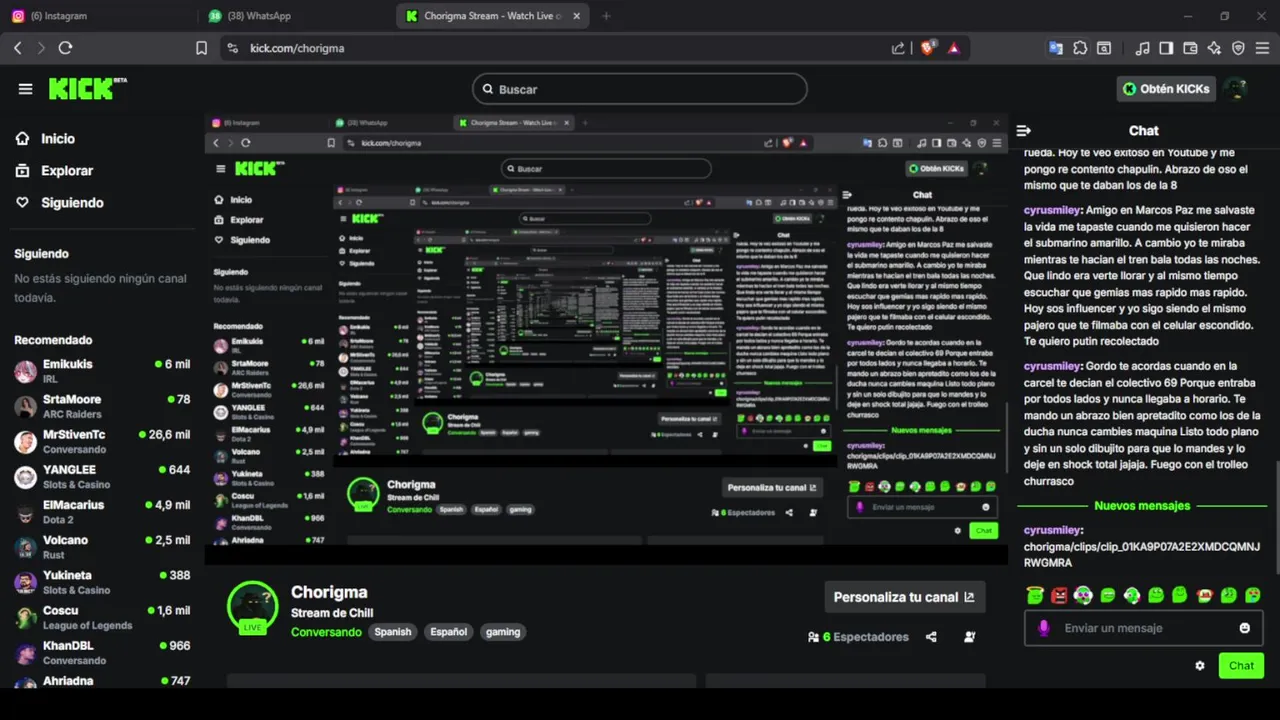1280x720 pixels.
Task: Open the Brave playlist music icon
Action: point(1143,48)
